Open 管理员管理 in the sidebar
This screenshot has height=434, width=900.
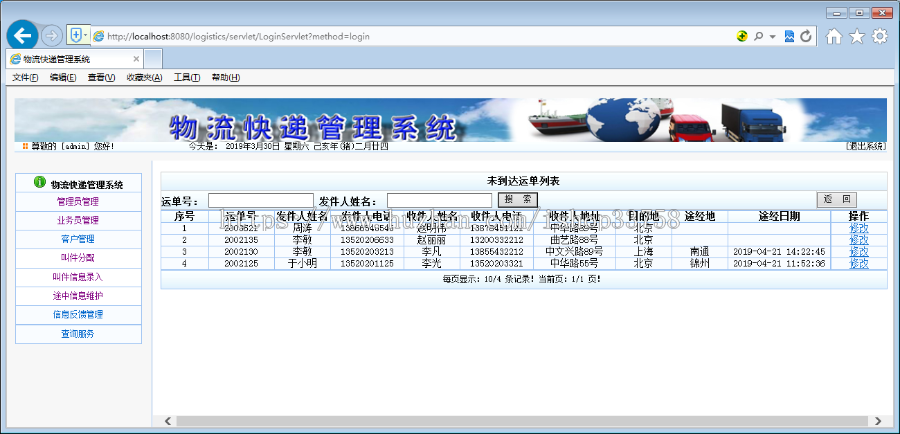[x=78, y=202]
